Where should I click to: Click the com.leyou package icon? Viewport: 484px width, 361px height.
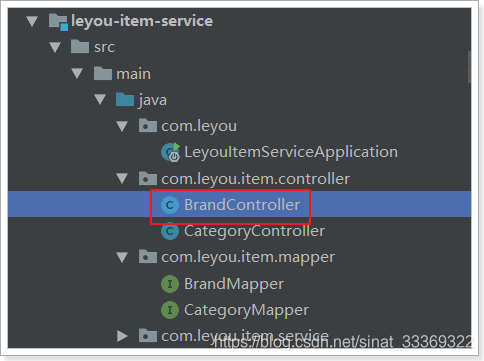148,126
